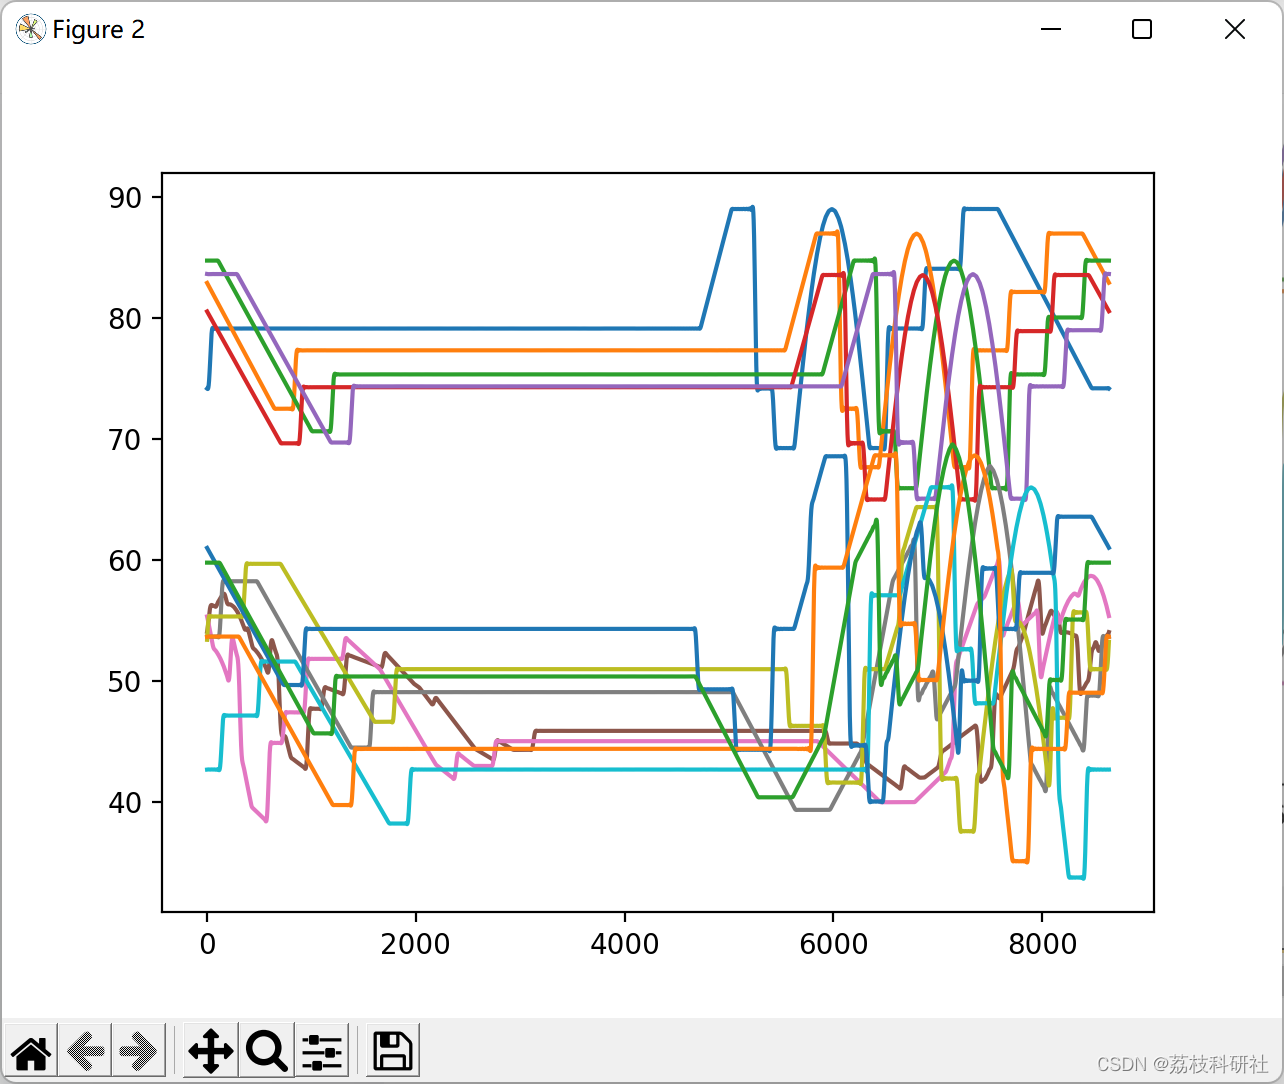Maximize the Figure 2 window
Screen dimensions: 1284x1084
1142,29
